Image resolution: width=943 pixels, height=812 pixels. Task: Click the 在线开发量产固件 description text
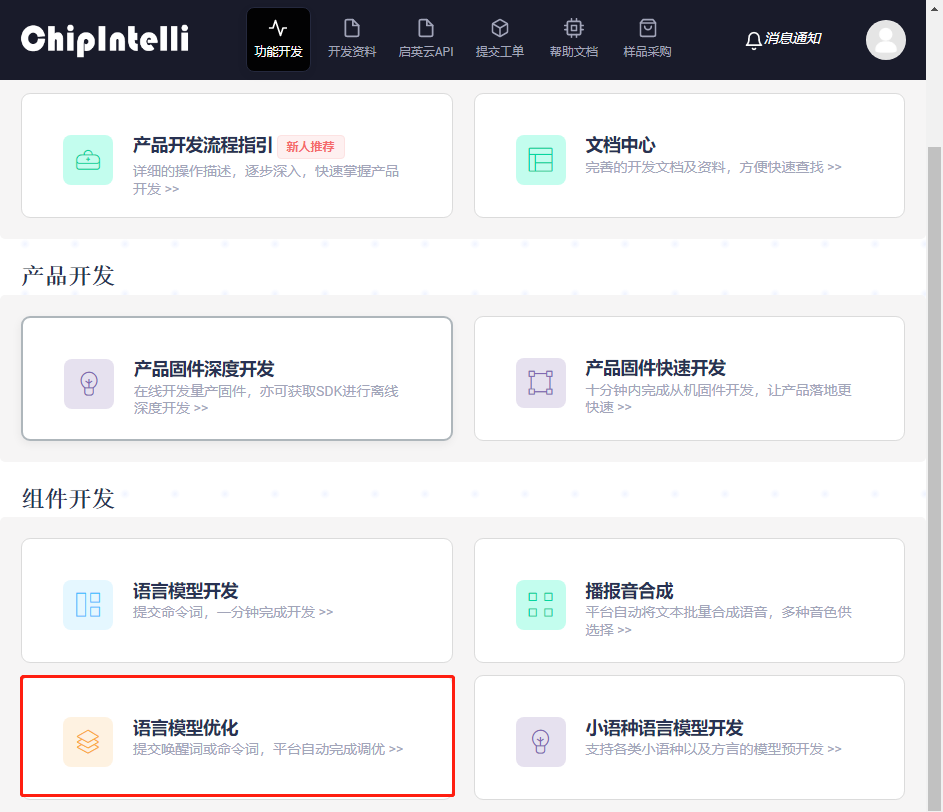pyautogui.click(x=266, y=399)
